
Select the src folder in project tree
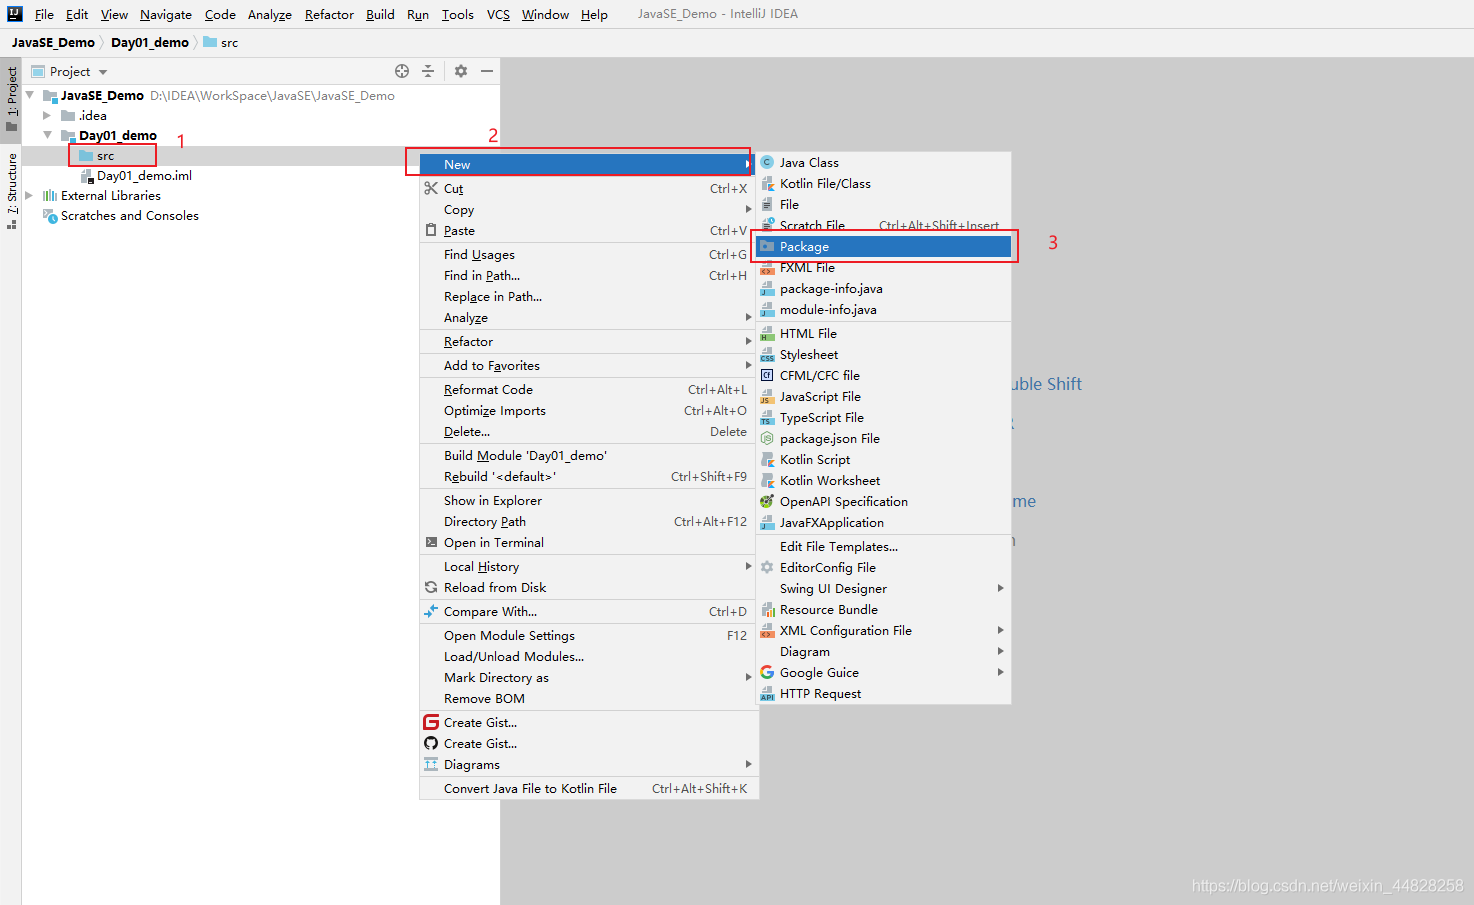(105, 156)
